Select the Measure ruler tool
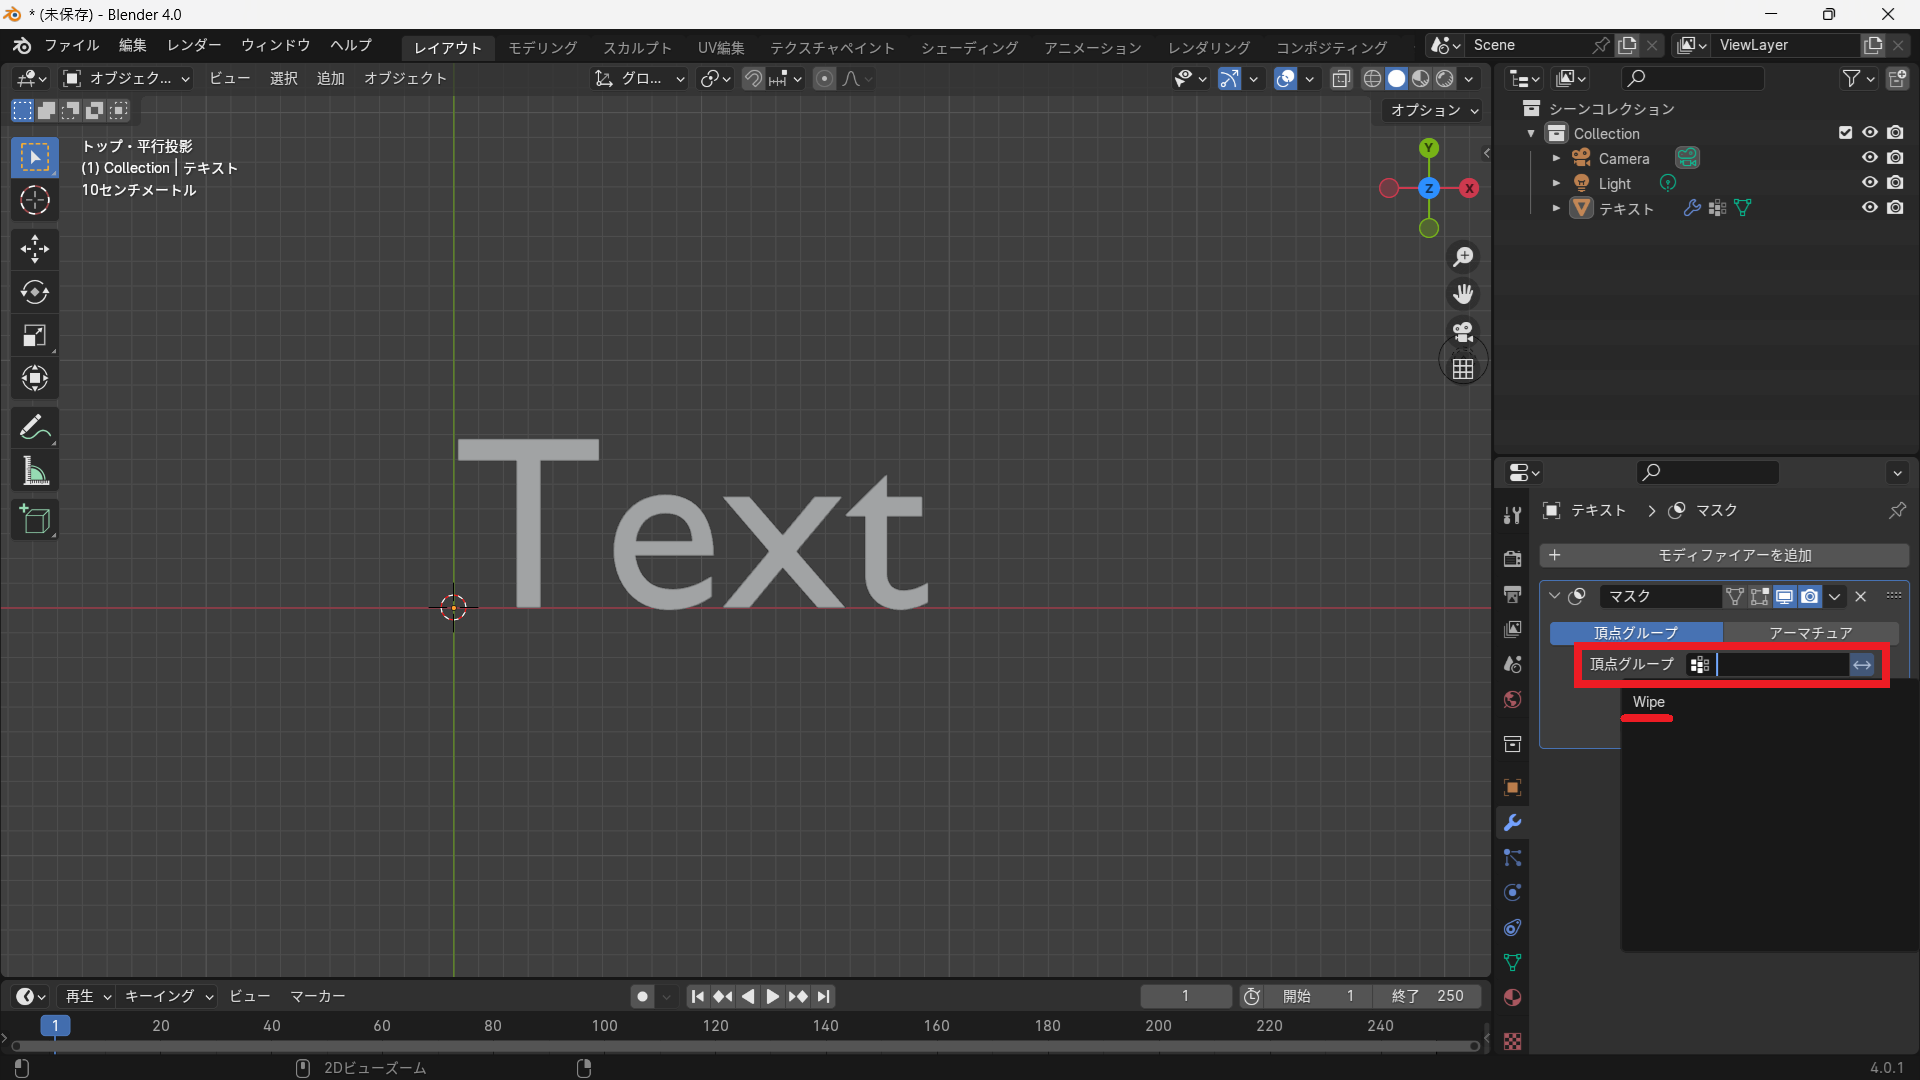This screenshot has width=1920, height=1080. [35, 472]
